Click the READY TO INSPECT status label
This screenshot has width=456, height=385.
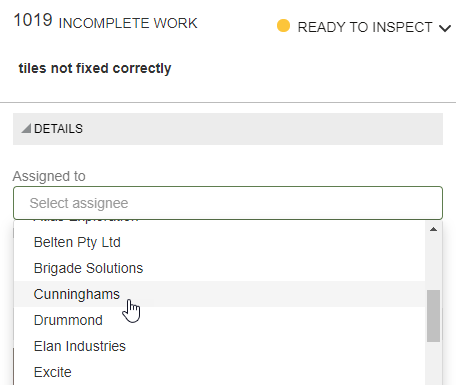click(x=365, y=27)
